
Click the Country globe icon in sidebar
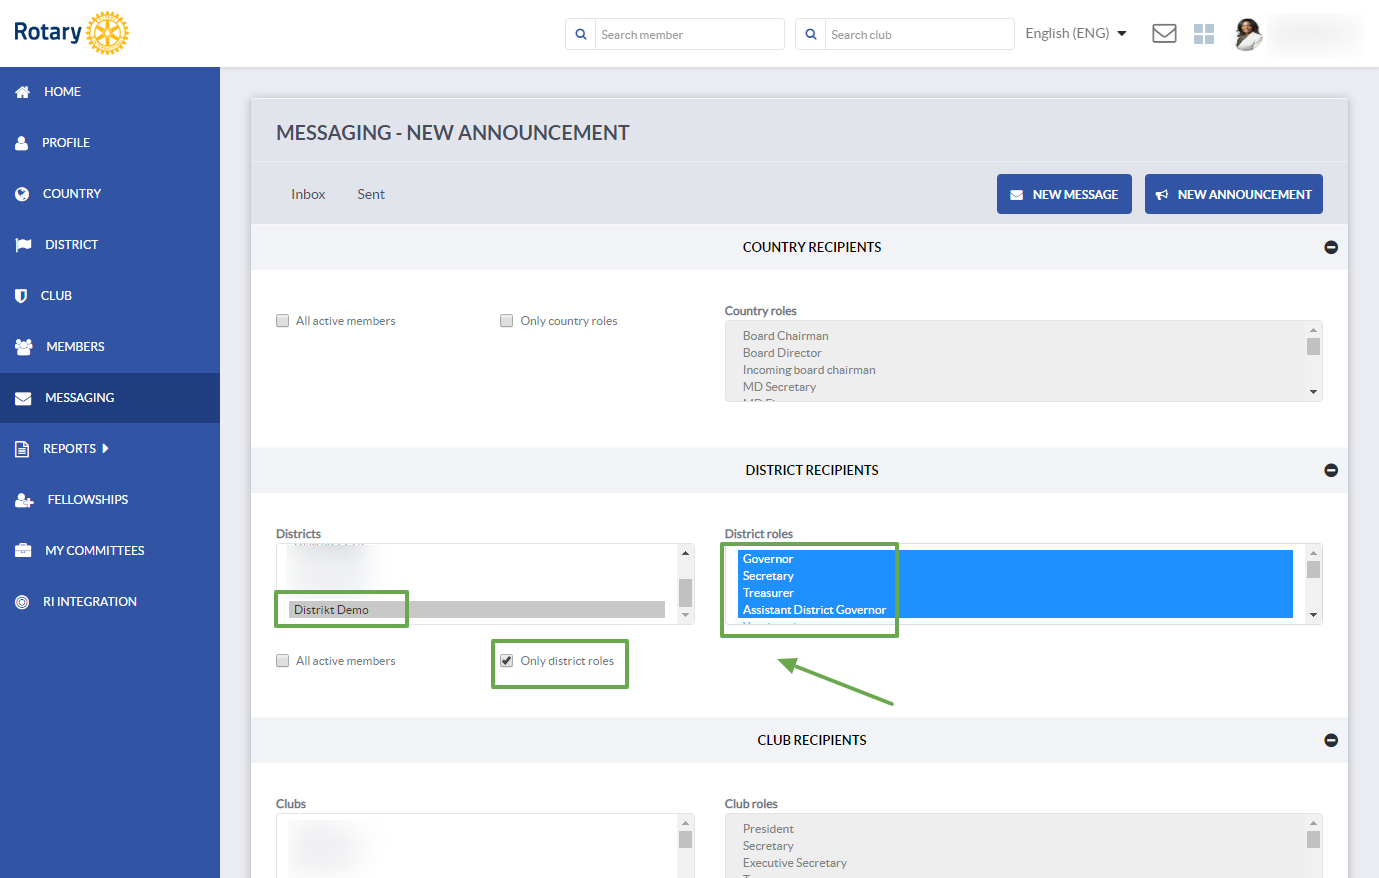tap(22, 194)
